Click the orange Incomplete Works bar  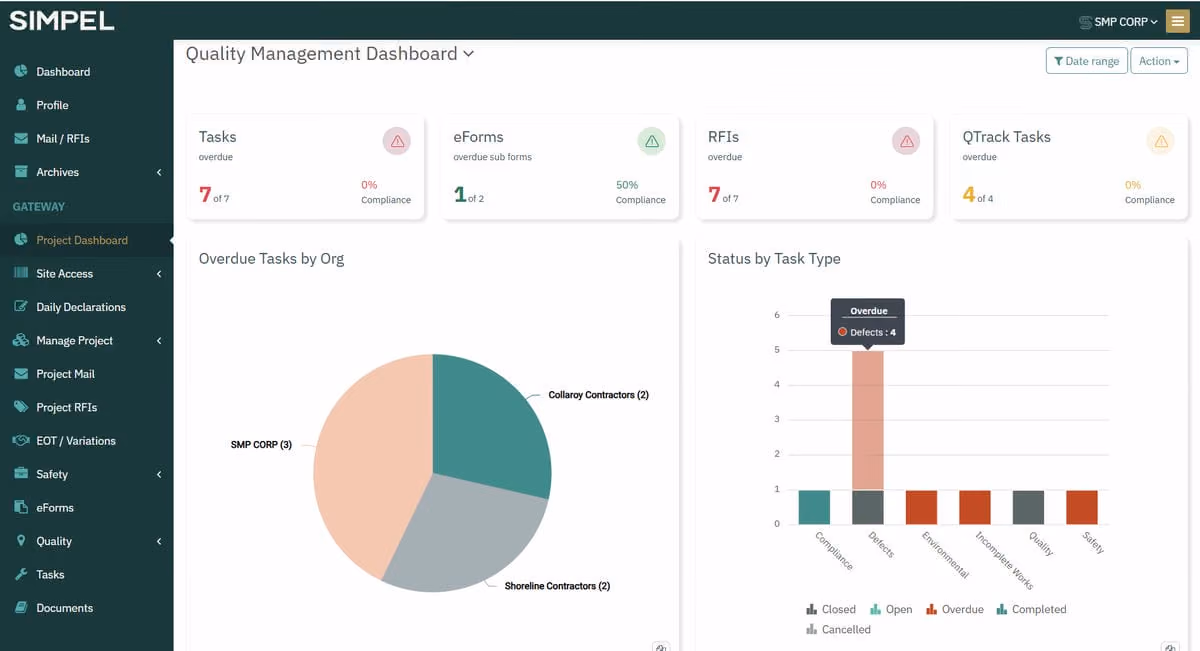point(974,507)
